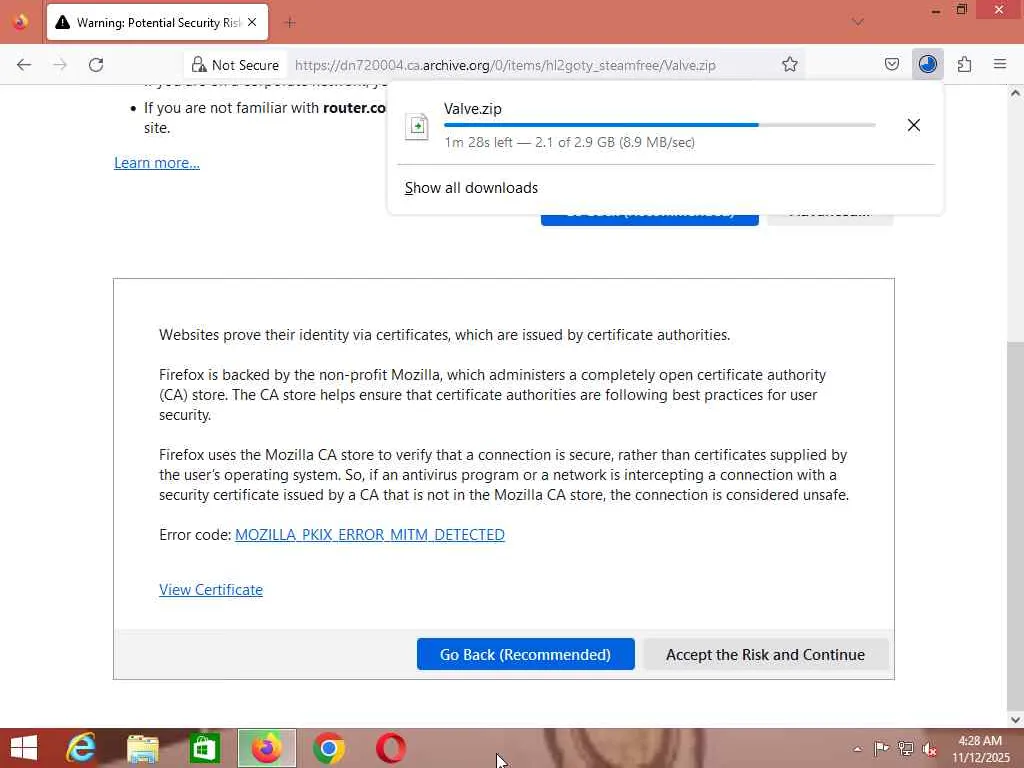Click Go Back (Recommended) in the advanced panel

(525, 654)
